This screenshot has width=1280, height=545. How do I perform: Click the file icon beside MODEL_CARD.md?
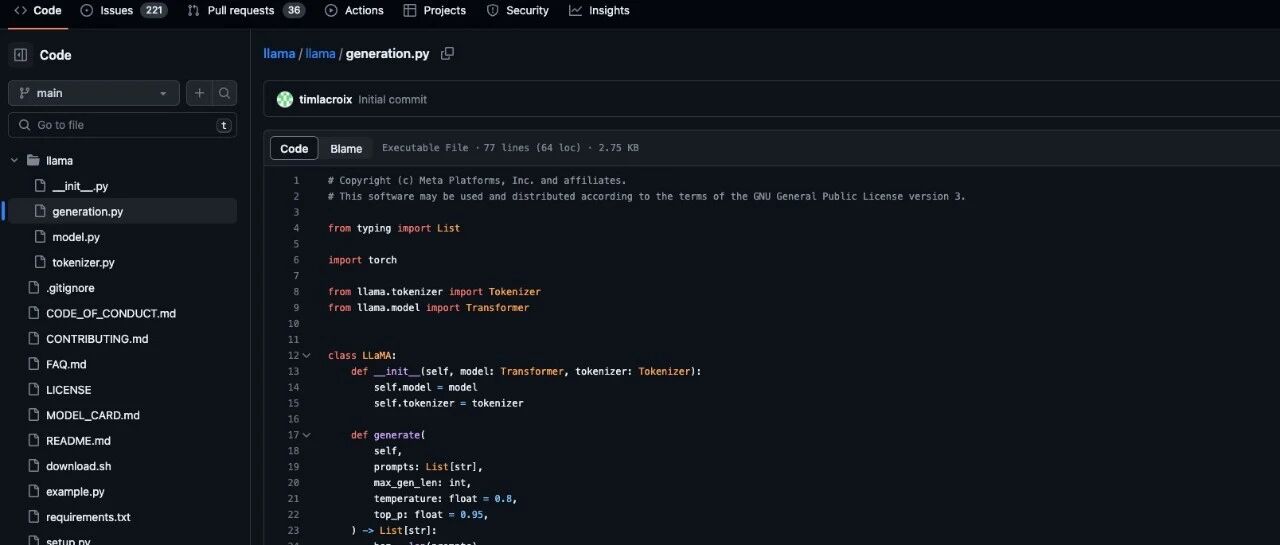coord(33,415)
